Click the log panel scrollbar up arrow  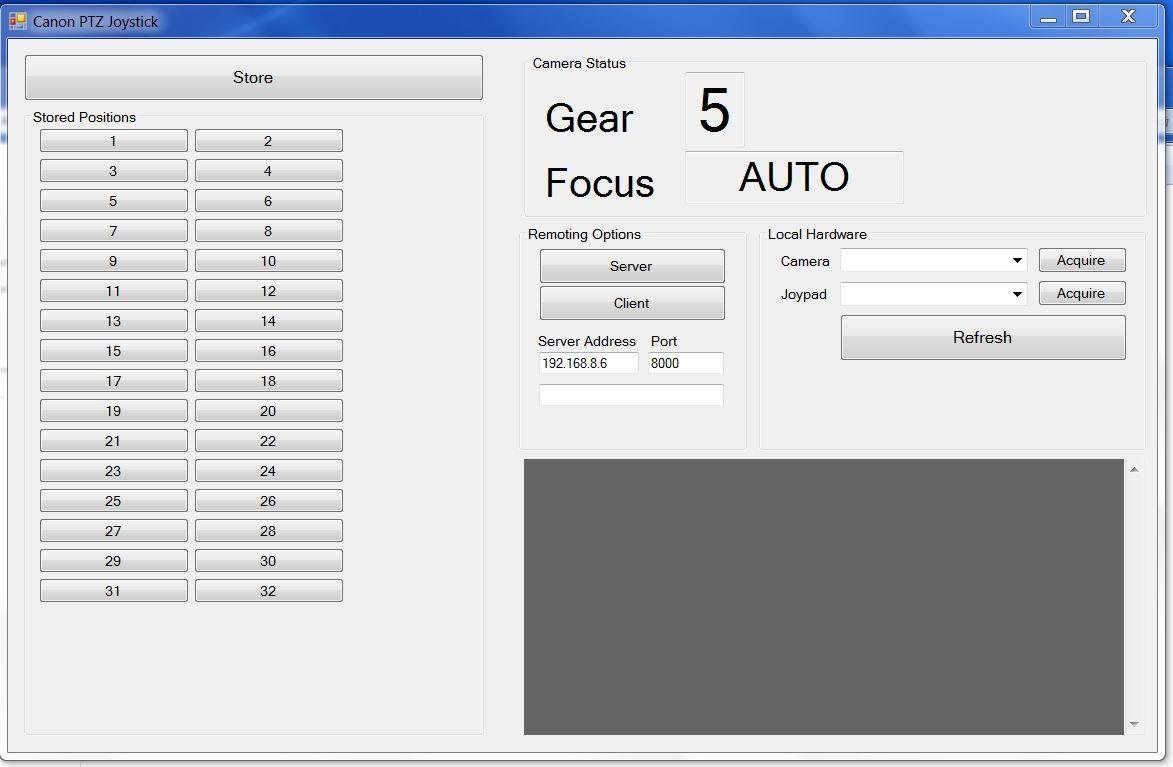[x=1134, y=469]
